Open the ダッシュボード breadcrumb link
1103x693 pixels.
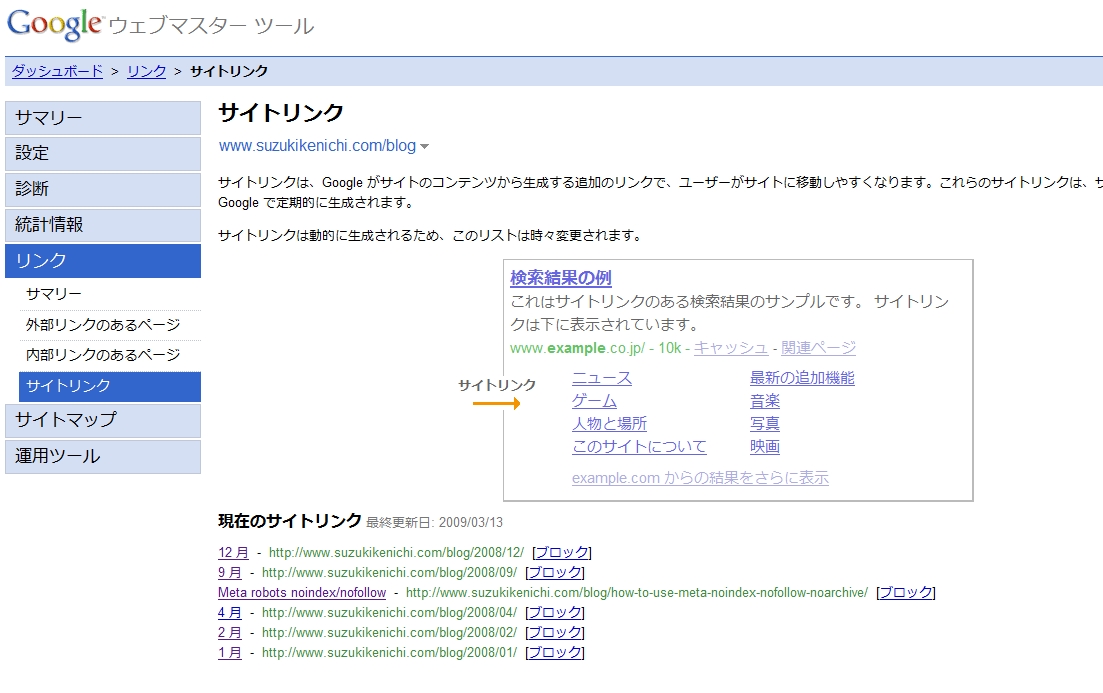pyautogui.click(x=57, y=71)
